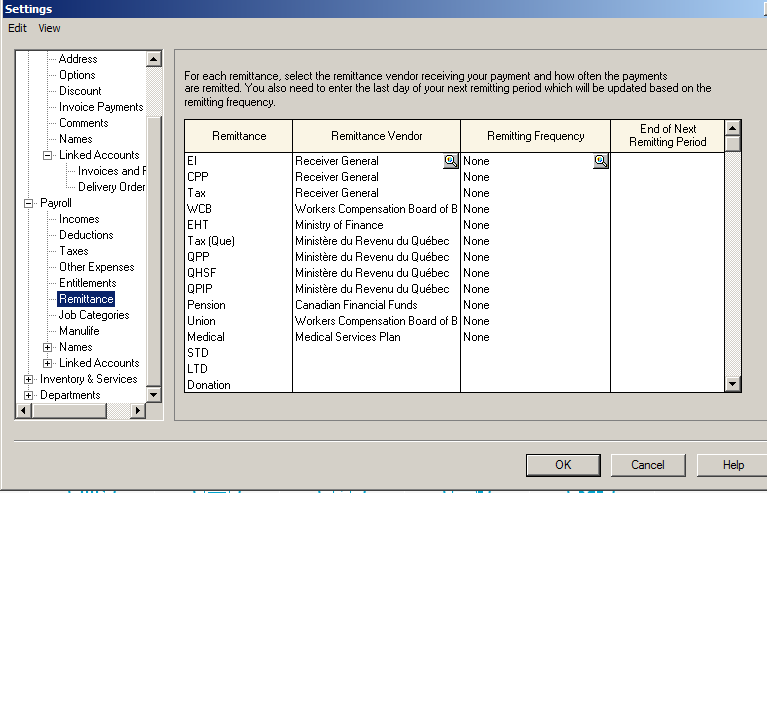
Task: Expand the Departments node
Action: click(x=28, y=395)
